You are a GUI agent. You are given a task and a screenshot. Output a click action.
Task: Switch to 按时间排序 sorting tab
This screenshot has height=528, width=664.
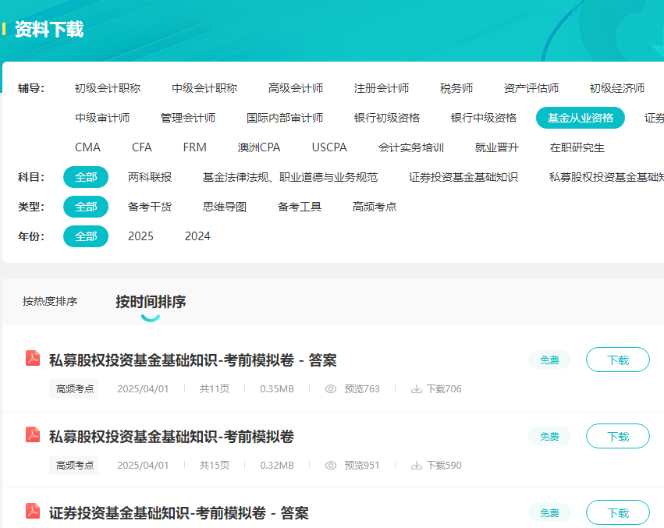150,301
